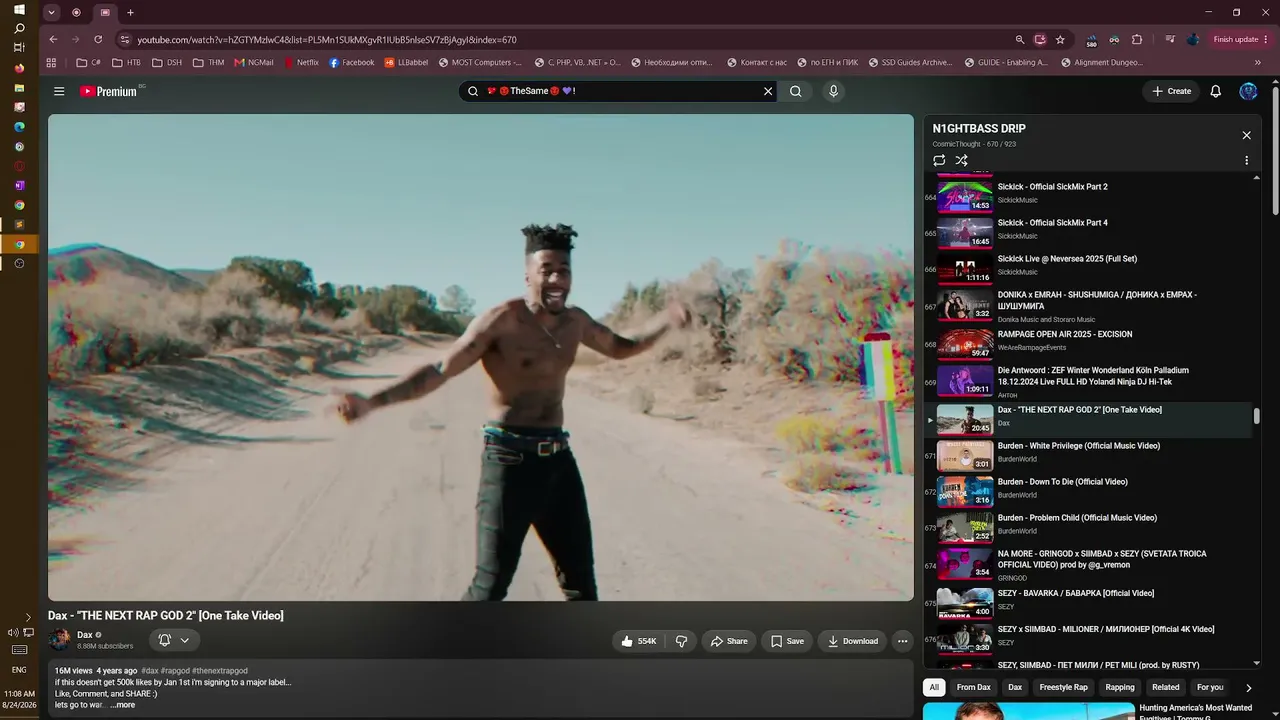
Task: Open the THM bookmarks folder
Action: (x=208, y=62)
